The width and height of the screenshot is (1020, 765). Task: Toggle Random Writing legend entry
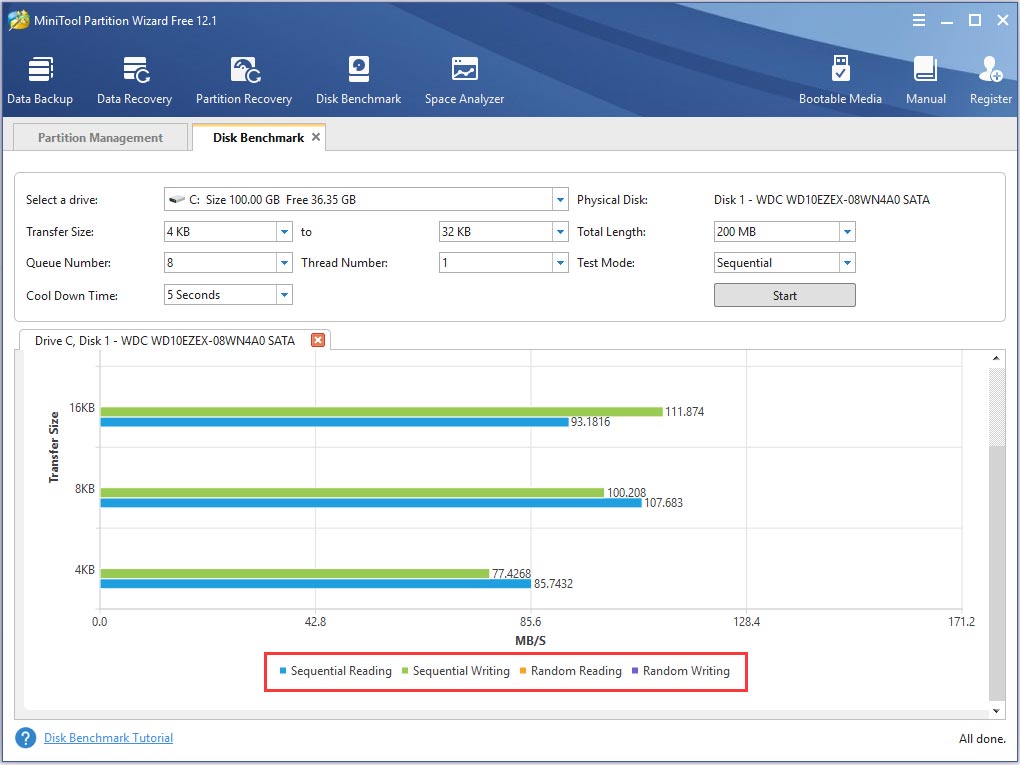coord(679,671)
